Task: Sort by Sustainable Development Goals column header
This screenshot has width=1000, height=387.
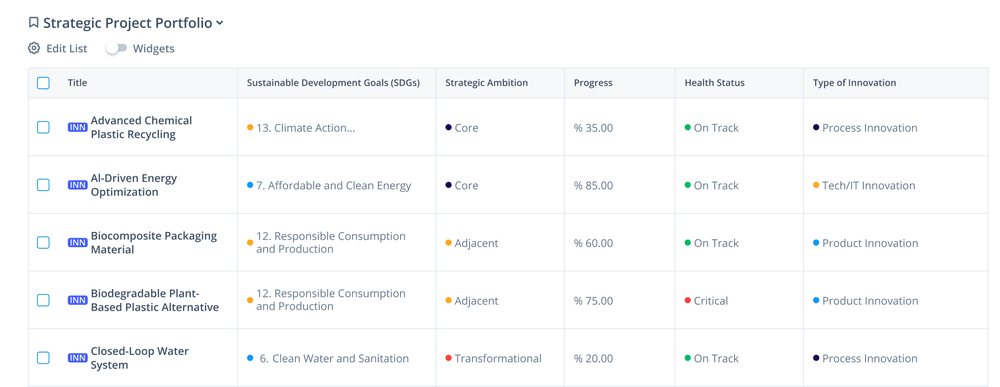Action: [333, 83]
